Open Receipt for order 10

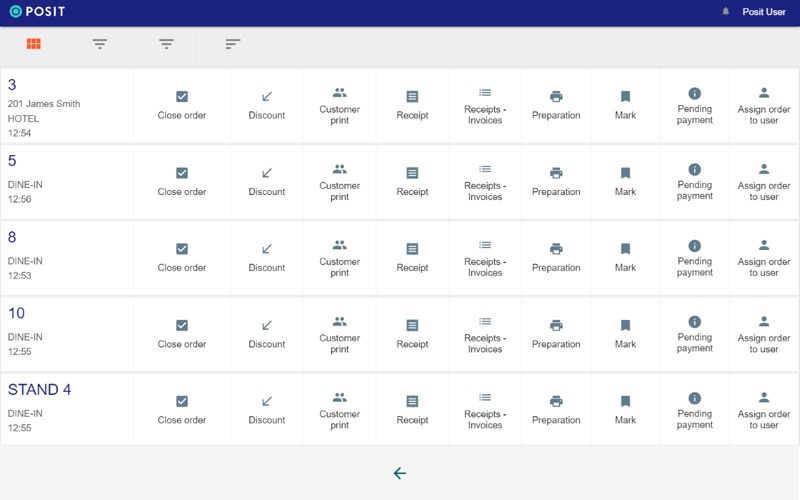[x=412, y=335]
